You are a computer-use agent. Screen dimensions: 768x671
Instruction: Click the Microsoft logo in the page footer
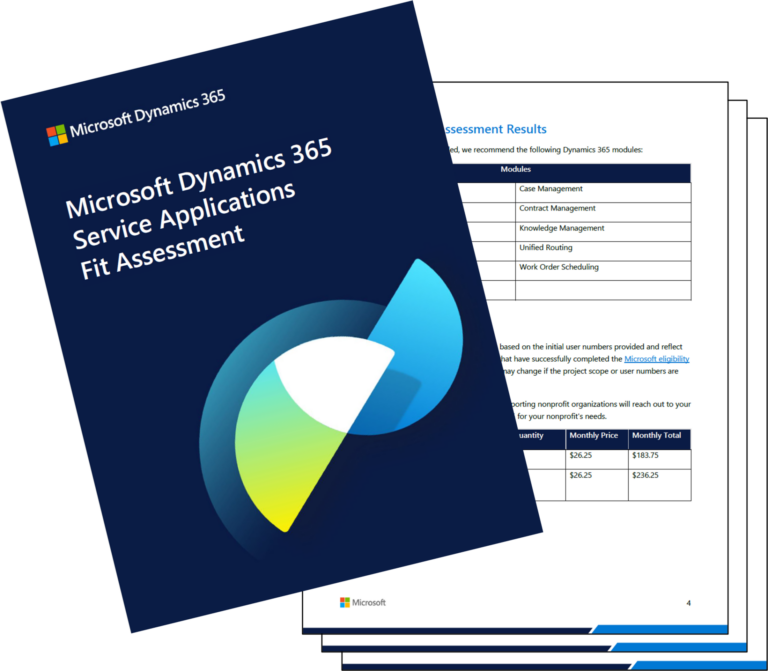363,602
